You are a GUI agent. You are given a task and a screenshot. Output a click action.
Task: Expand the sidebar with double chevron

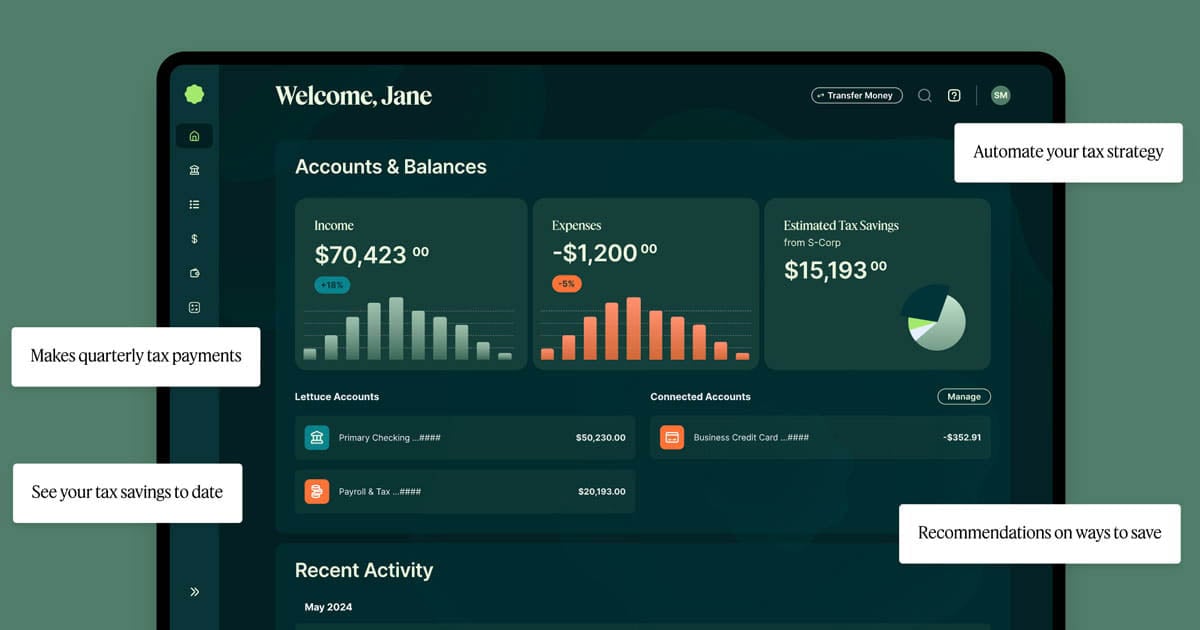click(x=194, y=592)
